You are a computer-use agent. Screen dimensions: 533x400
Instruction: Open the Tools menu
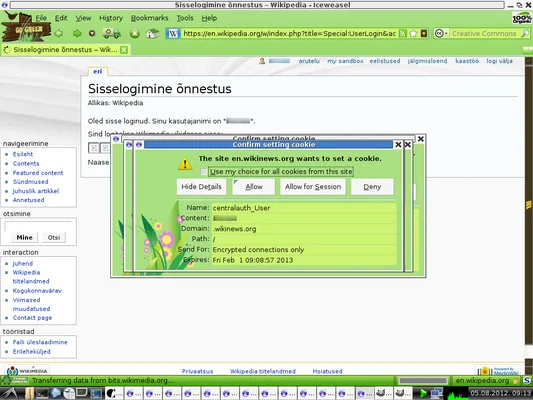(x=185, y=18)
